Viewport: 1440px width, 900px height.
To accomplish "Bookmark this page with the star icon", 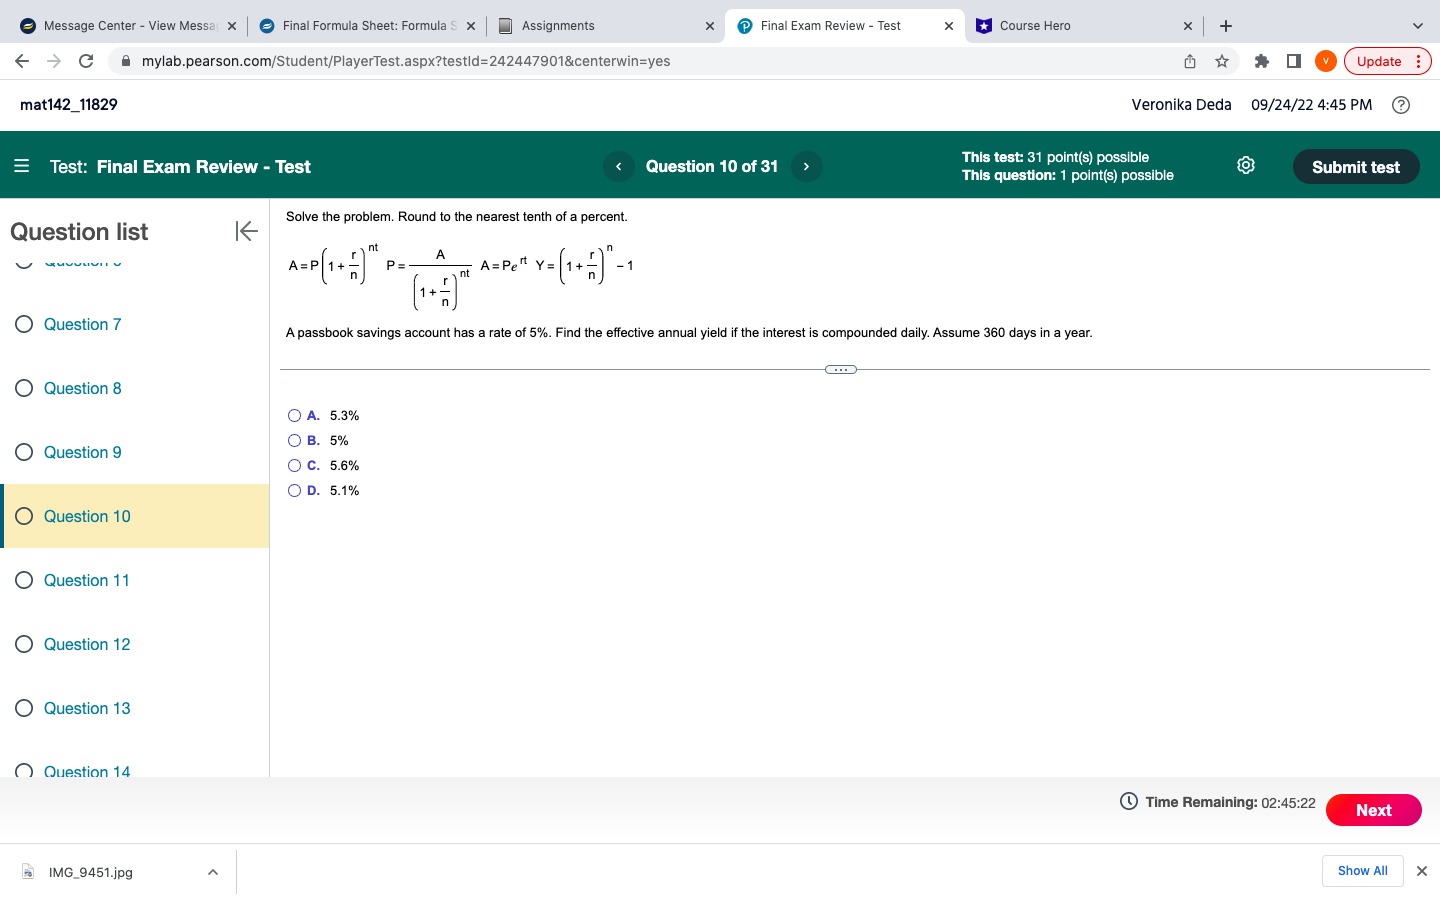I will 1222,61.
